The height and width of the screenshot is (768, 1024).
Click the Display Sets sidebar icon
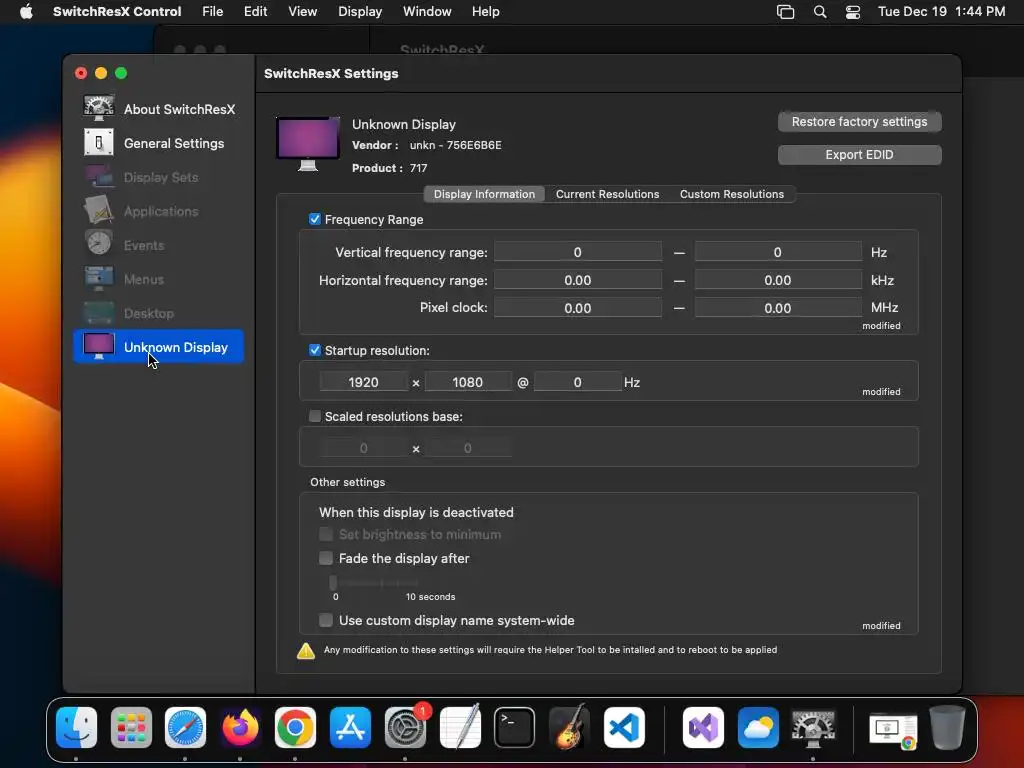pos(99,176)
